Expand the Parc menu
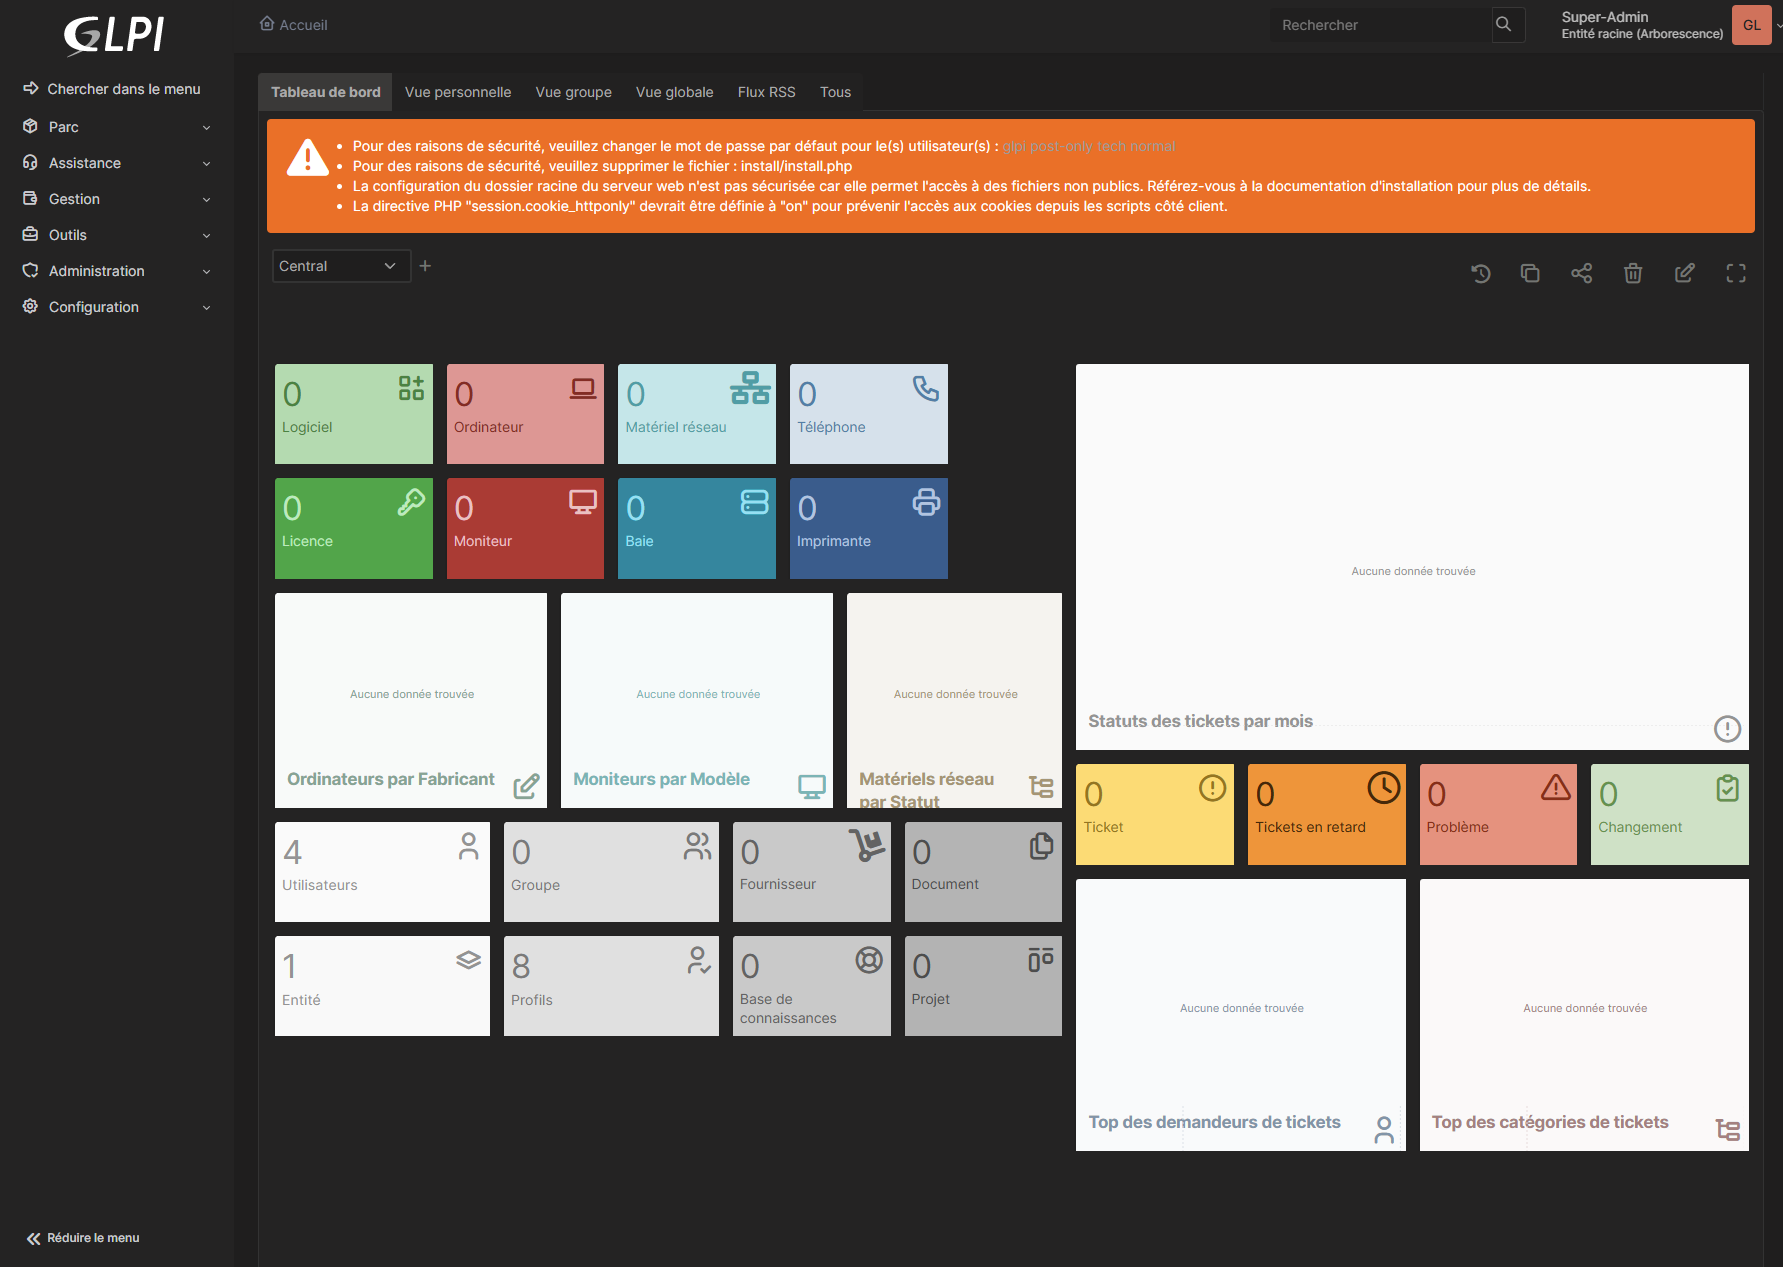Viewport: 1783px width, 1267px height. tap(116, 127)
